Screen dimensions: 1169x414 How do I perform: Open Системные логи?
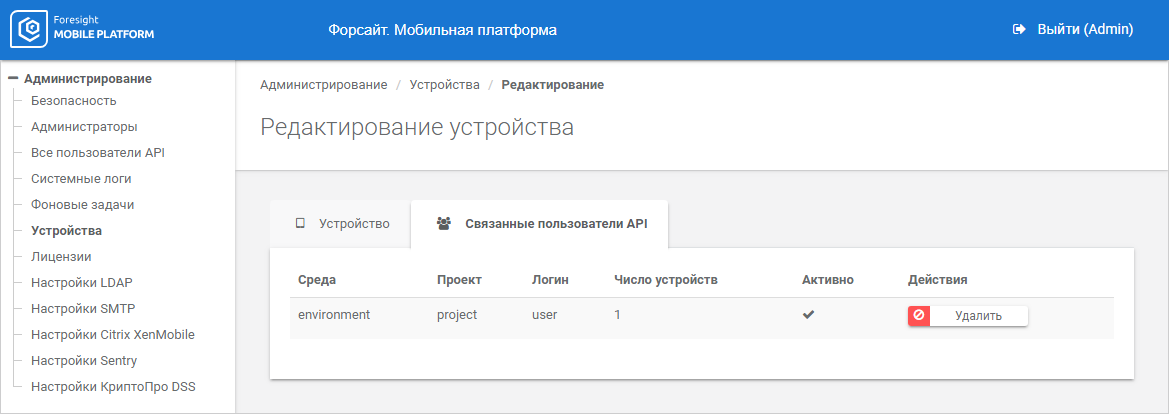pyautogui.click(x=81, y=179)
